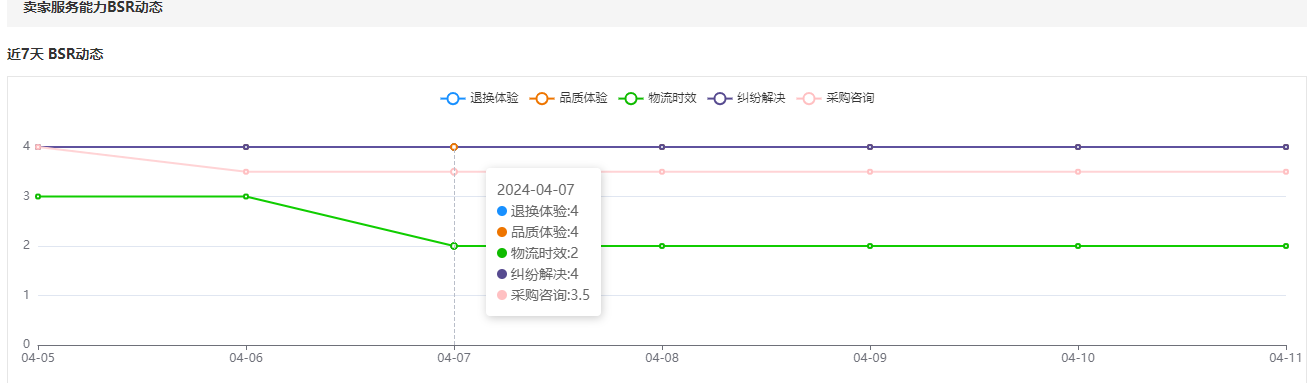Click green 物流时效 point at 04-07
The height and width of the screenshot is (383, 1310).
454,246
